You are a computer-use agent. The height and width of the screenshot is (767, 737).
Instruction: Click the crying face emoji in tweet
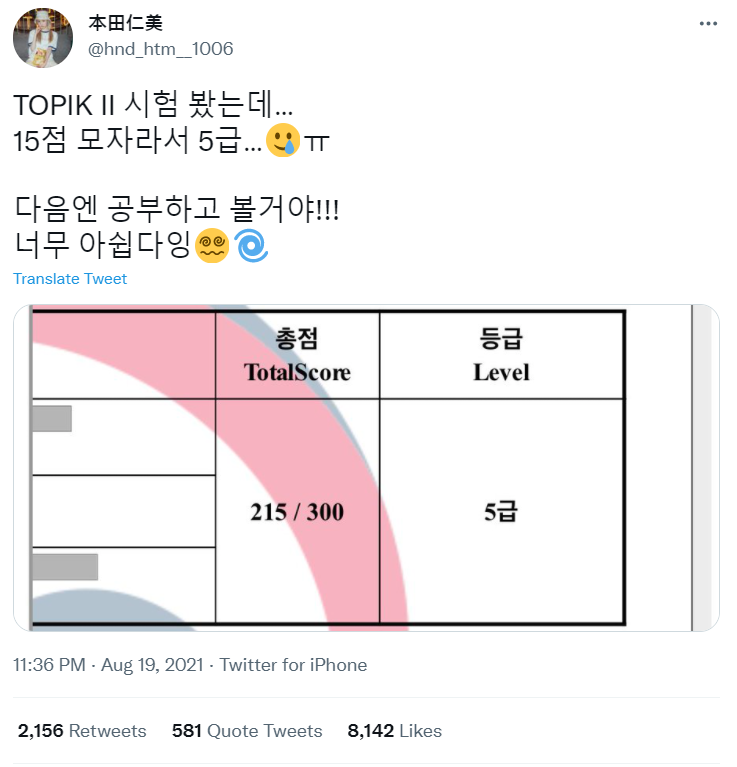click(283, 143)
